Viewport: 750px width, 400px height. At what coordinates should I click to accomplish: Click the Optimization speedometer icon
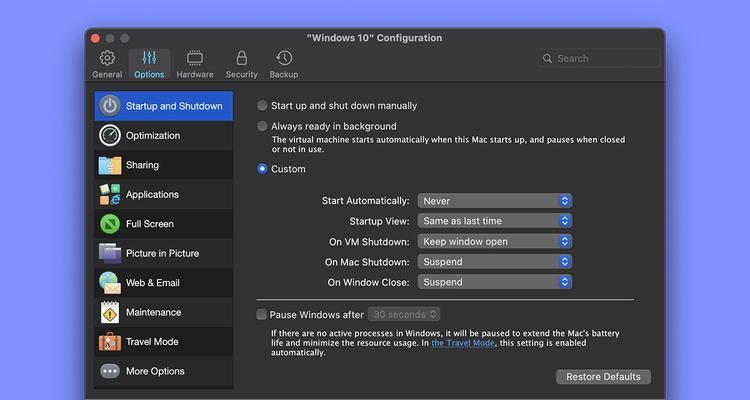(110, 135)
